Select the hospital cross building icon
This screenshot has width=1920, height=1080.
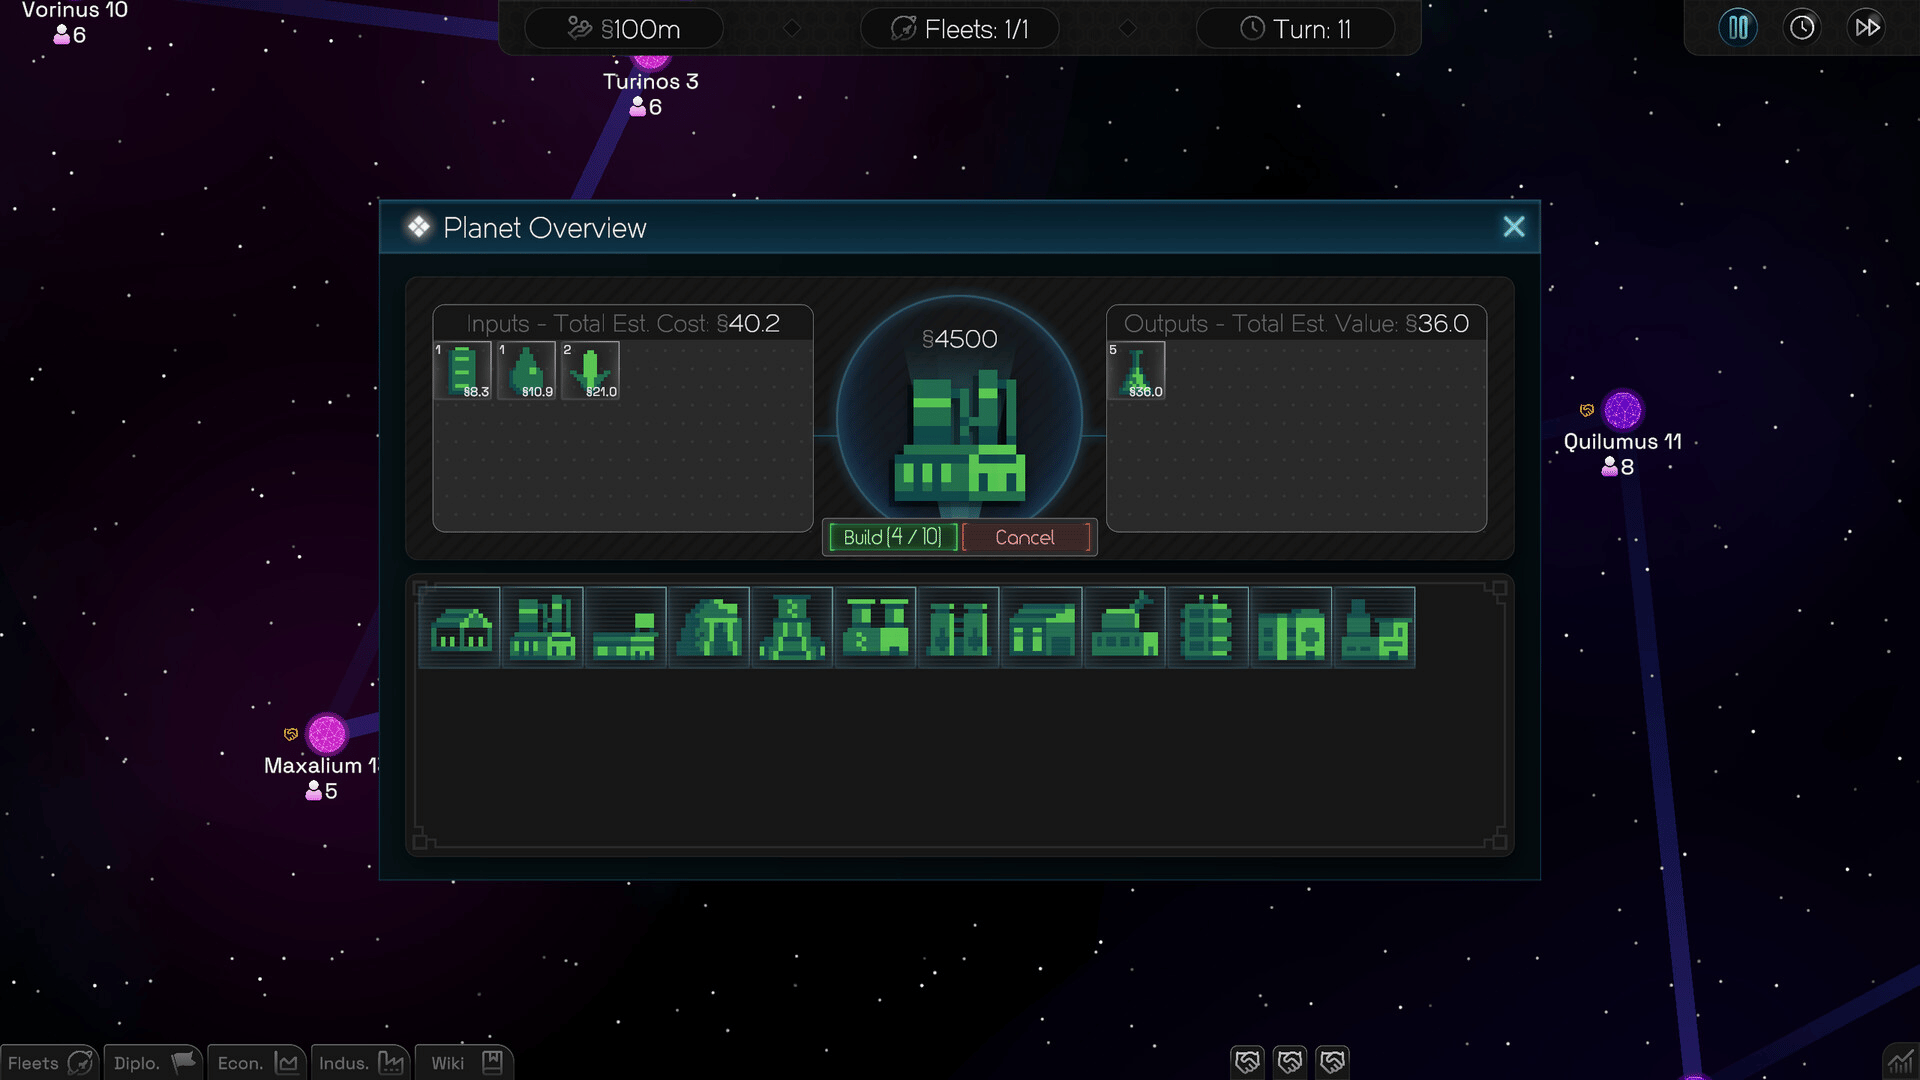(x=1291, y=628)
